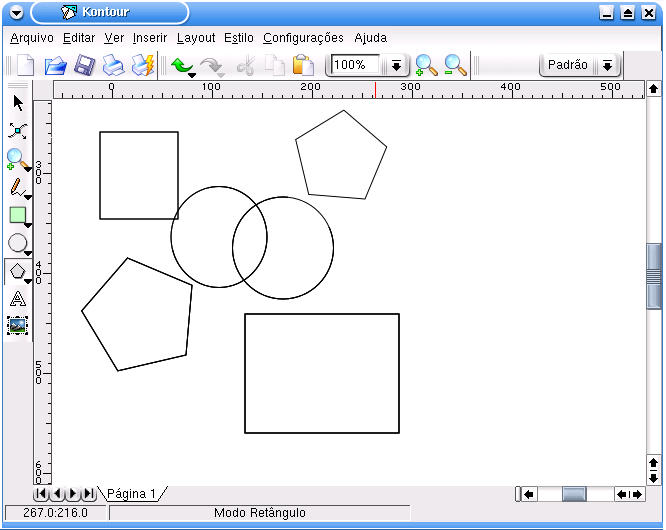
Task: Open a file with the folder icon
Action: (x=56, y=65)
